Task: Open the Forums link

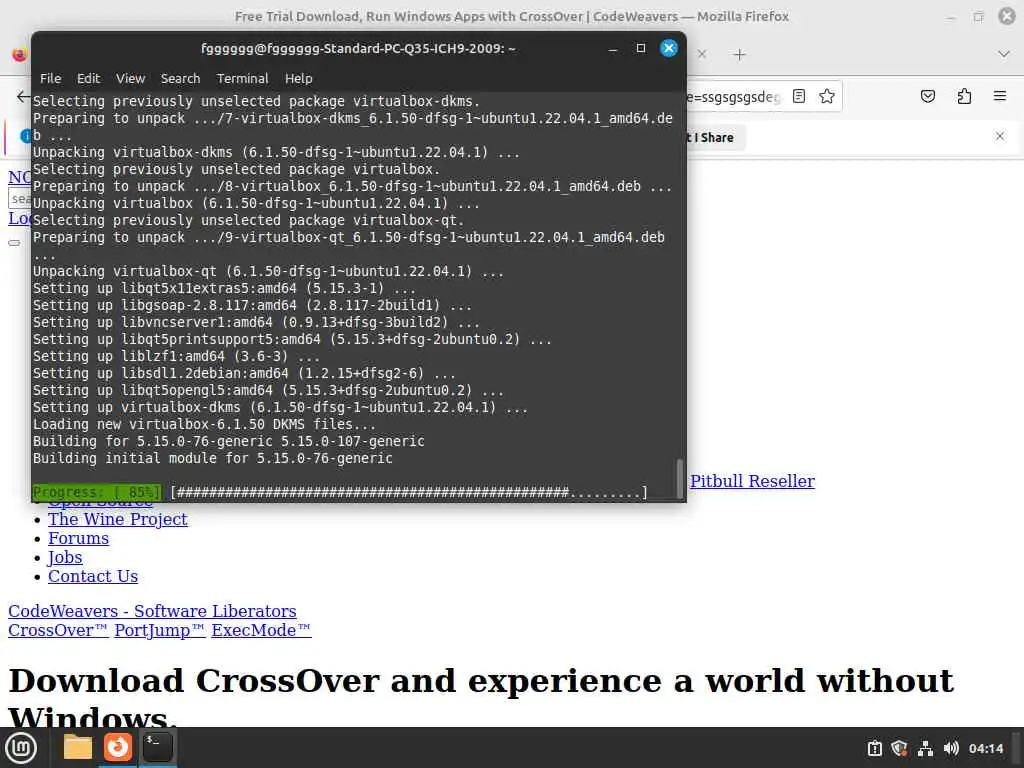Action: 78,538
